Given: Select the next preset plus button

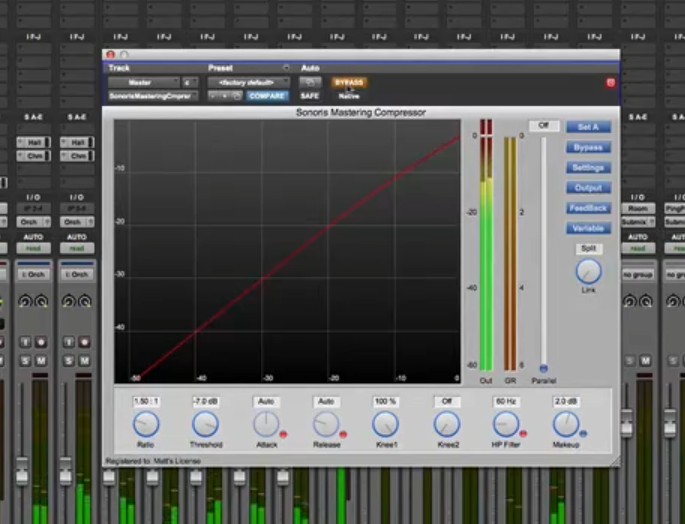Looking at the screenshot, I should click(x=225, y=96).
